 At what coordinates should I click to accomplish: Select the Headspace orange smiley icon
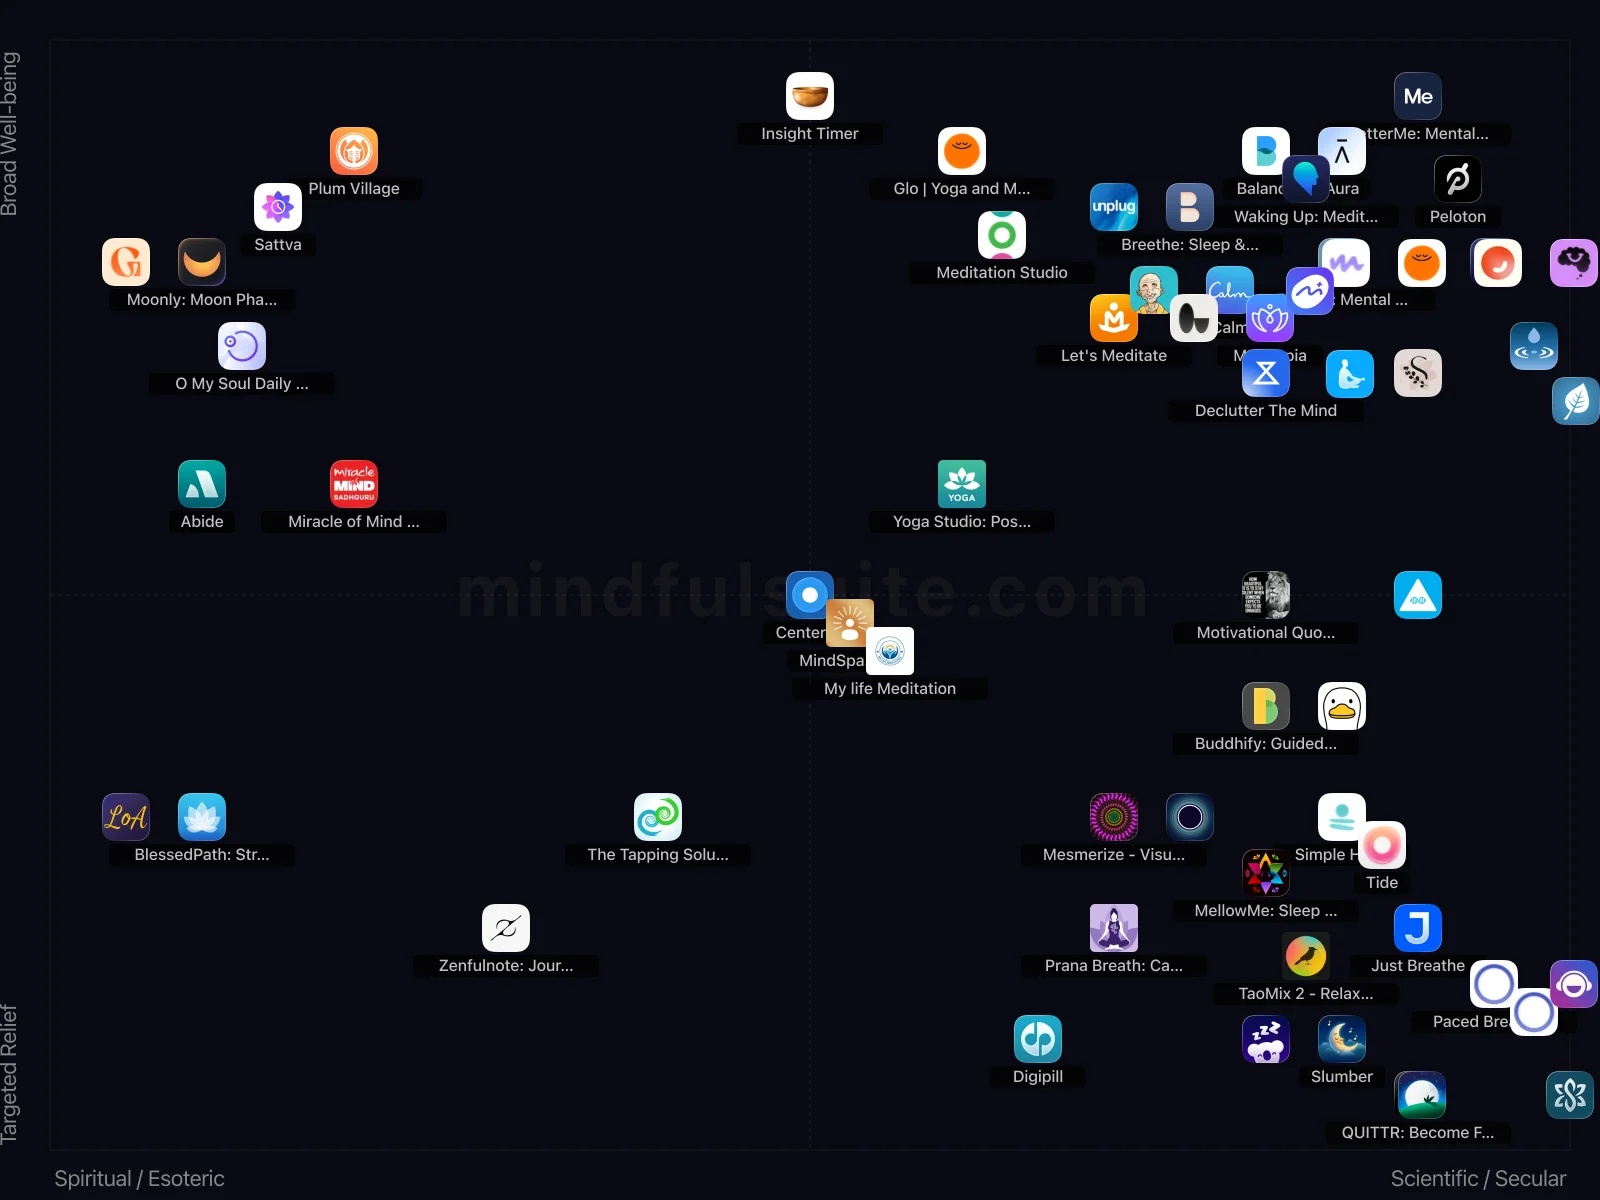point(1421,263)
